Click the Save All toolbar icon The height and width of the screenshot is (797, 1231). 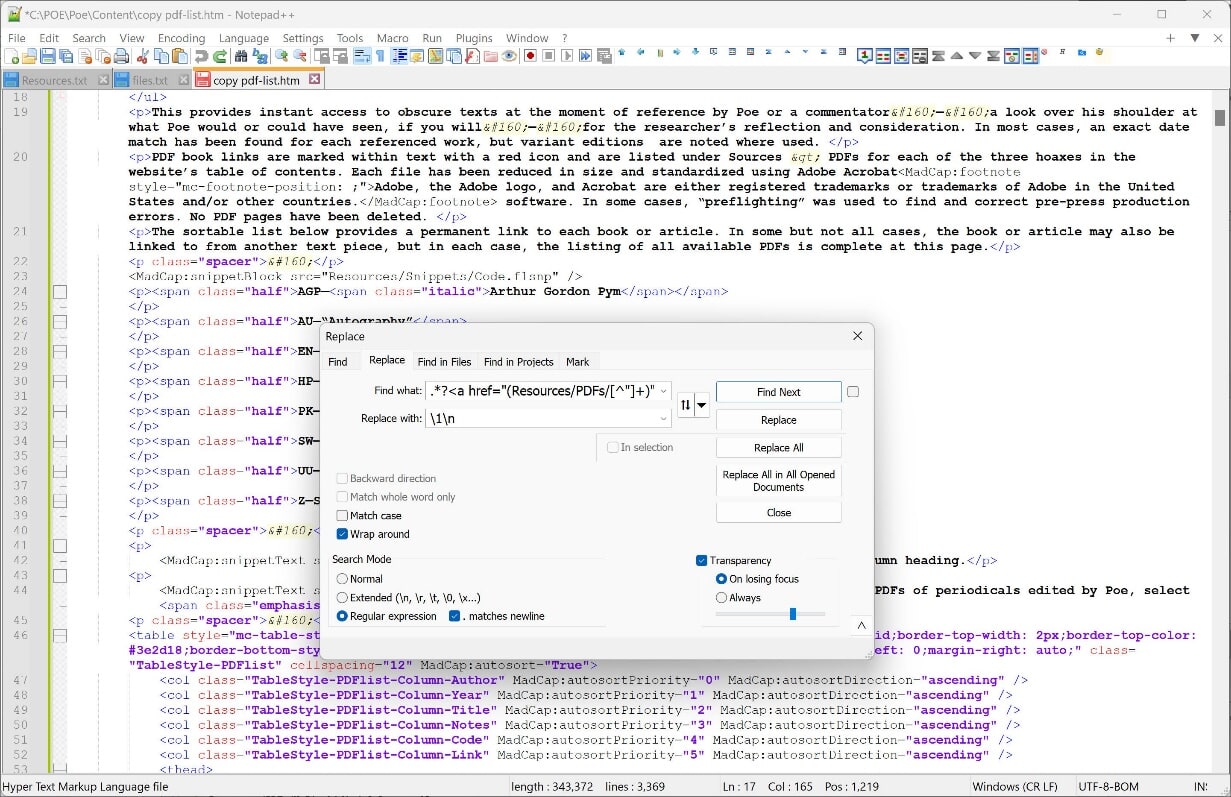point(67,57)
